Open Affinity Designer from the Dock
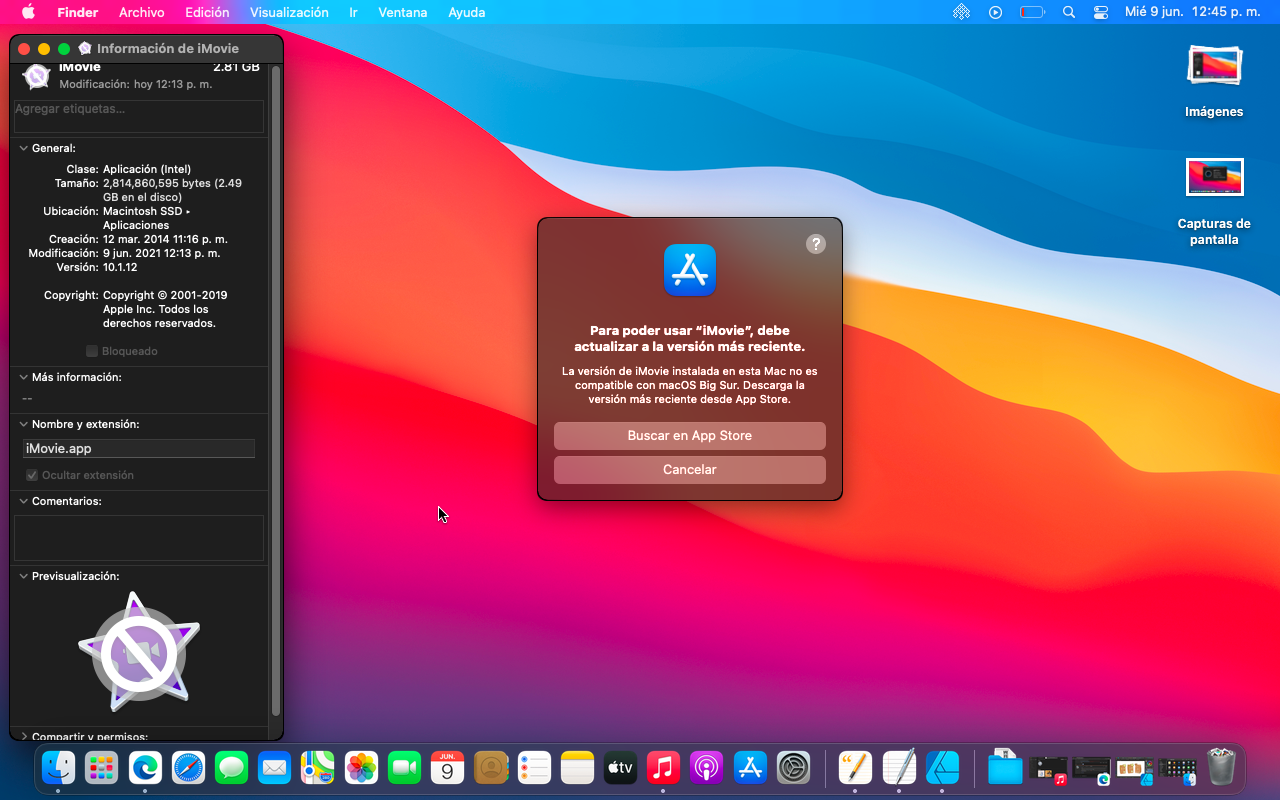 coord(942,768)
